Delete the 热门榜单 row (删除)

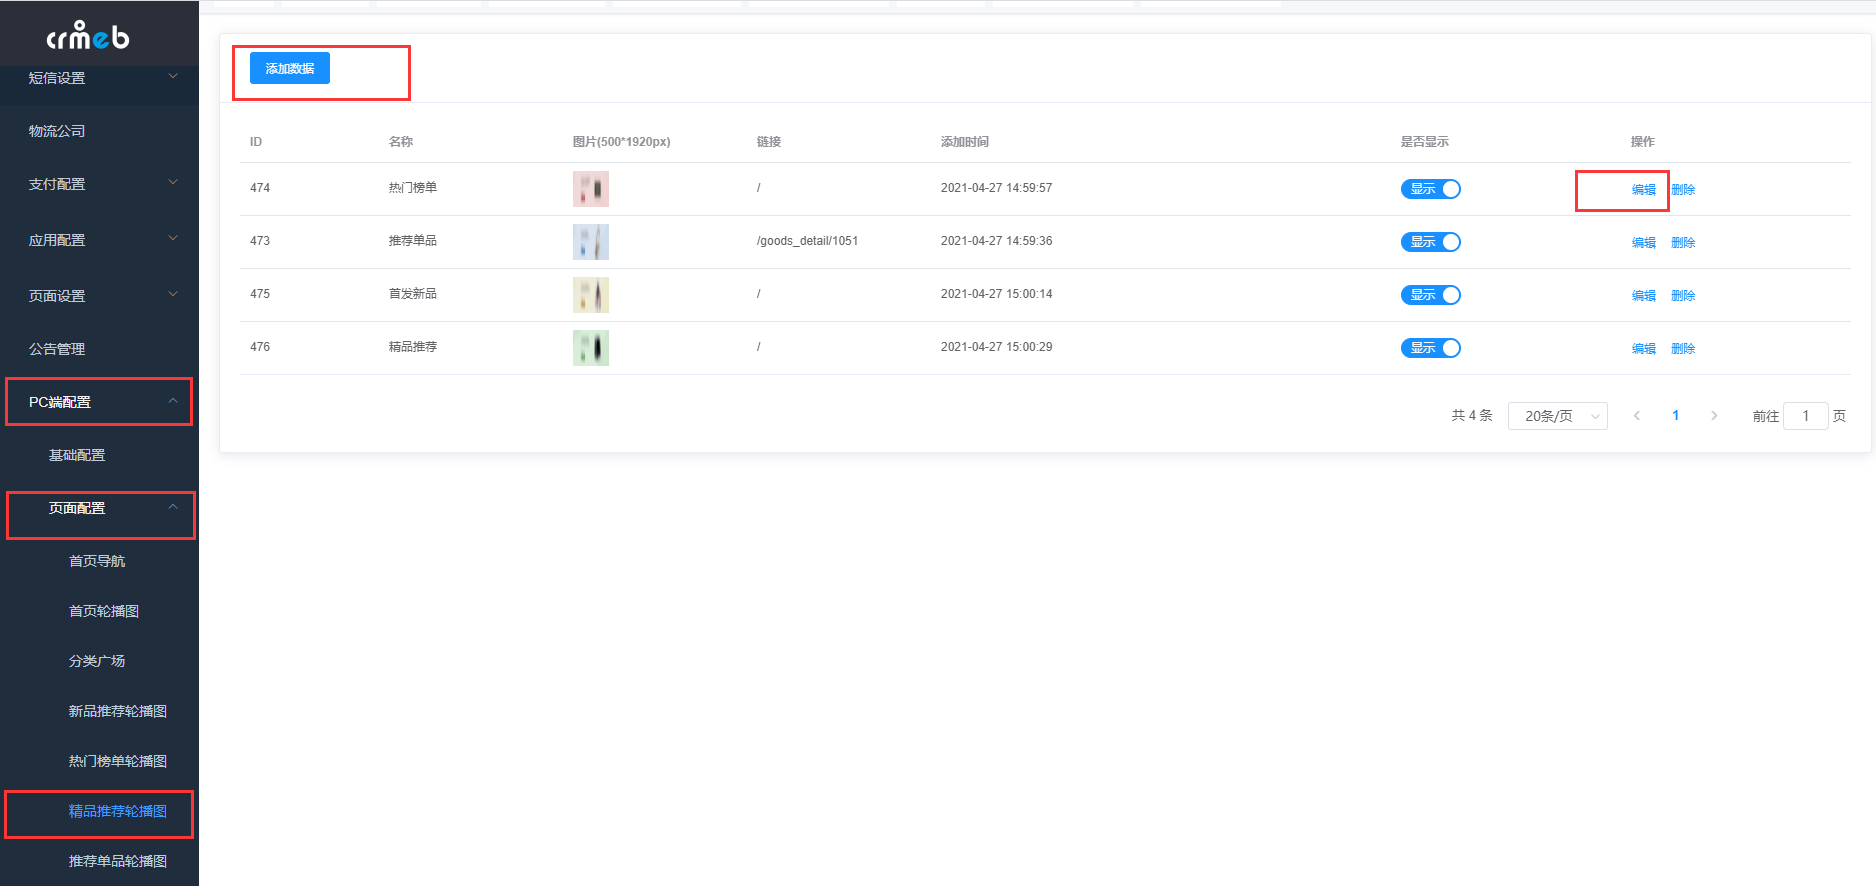(x=1683, y=189)
